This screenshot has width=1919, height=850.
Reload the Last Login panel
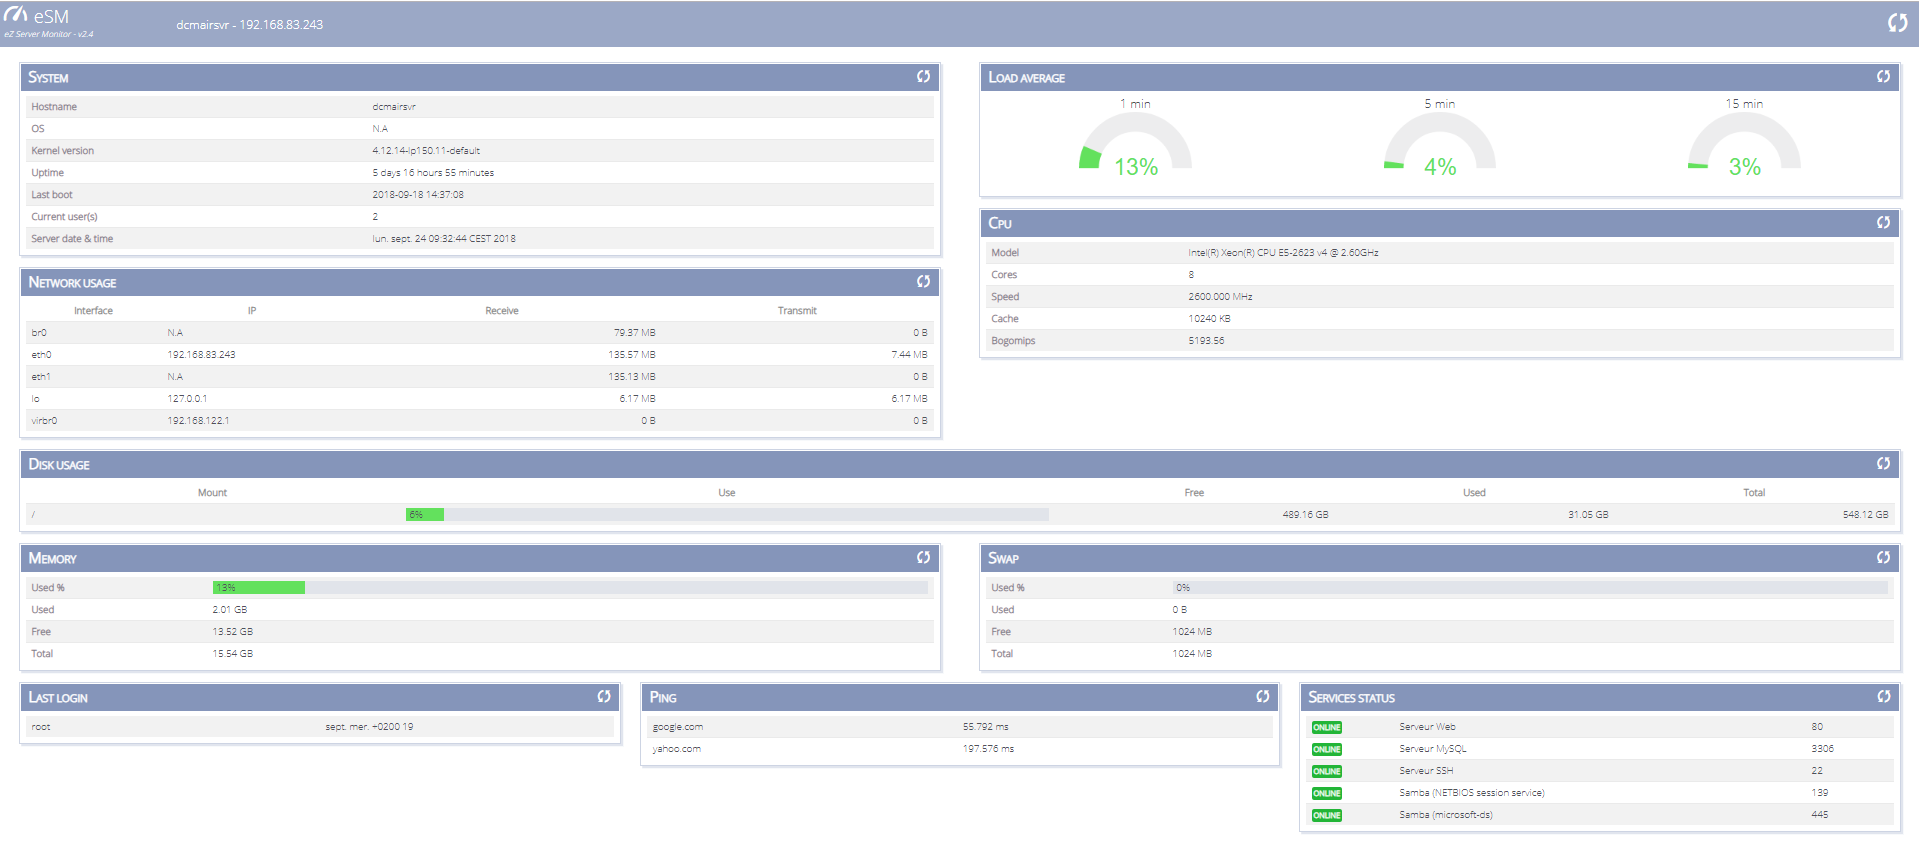point(604,697)
